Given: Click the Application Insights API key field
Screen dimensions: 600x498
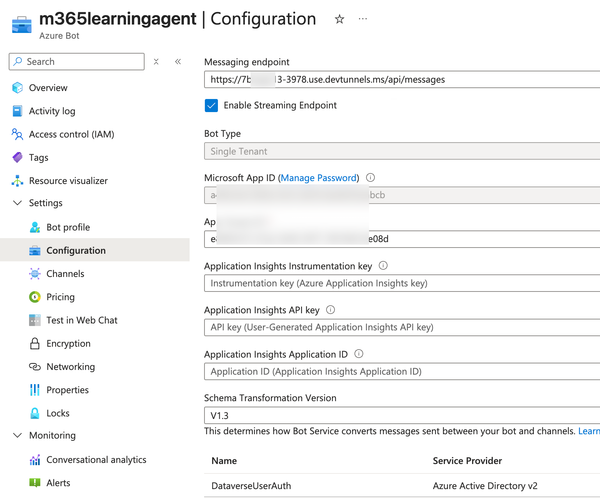Looking at the screenshot, I should pos(402,327).
